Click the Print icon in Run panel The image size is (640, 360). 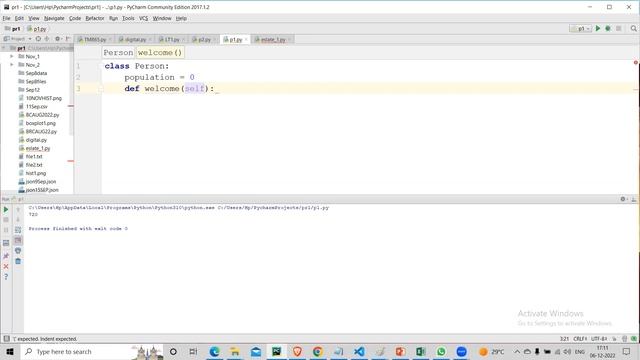[x=18, y=251]
